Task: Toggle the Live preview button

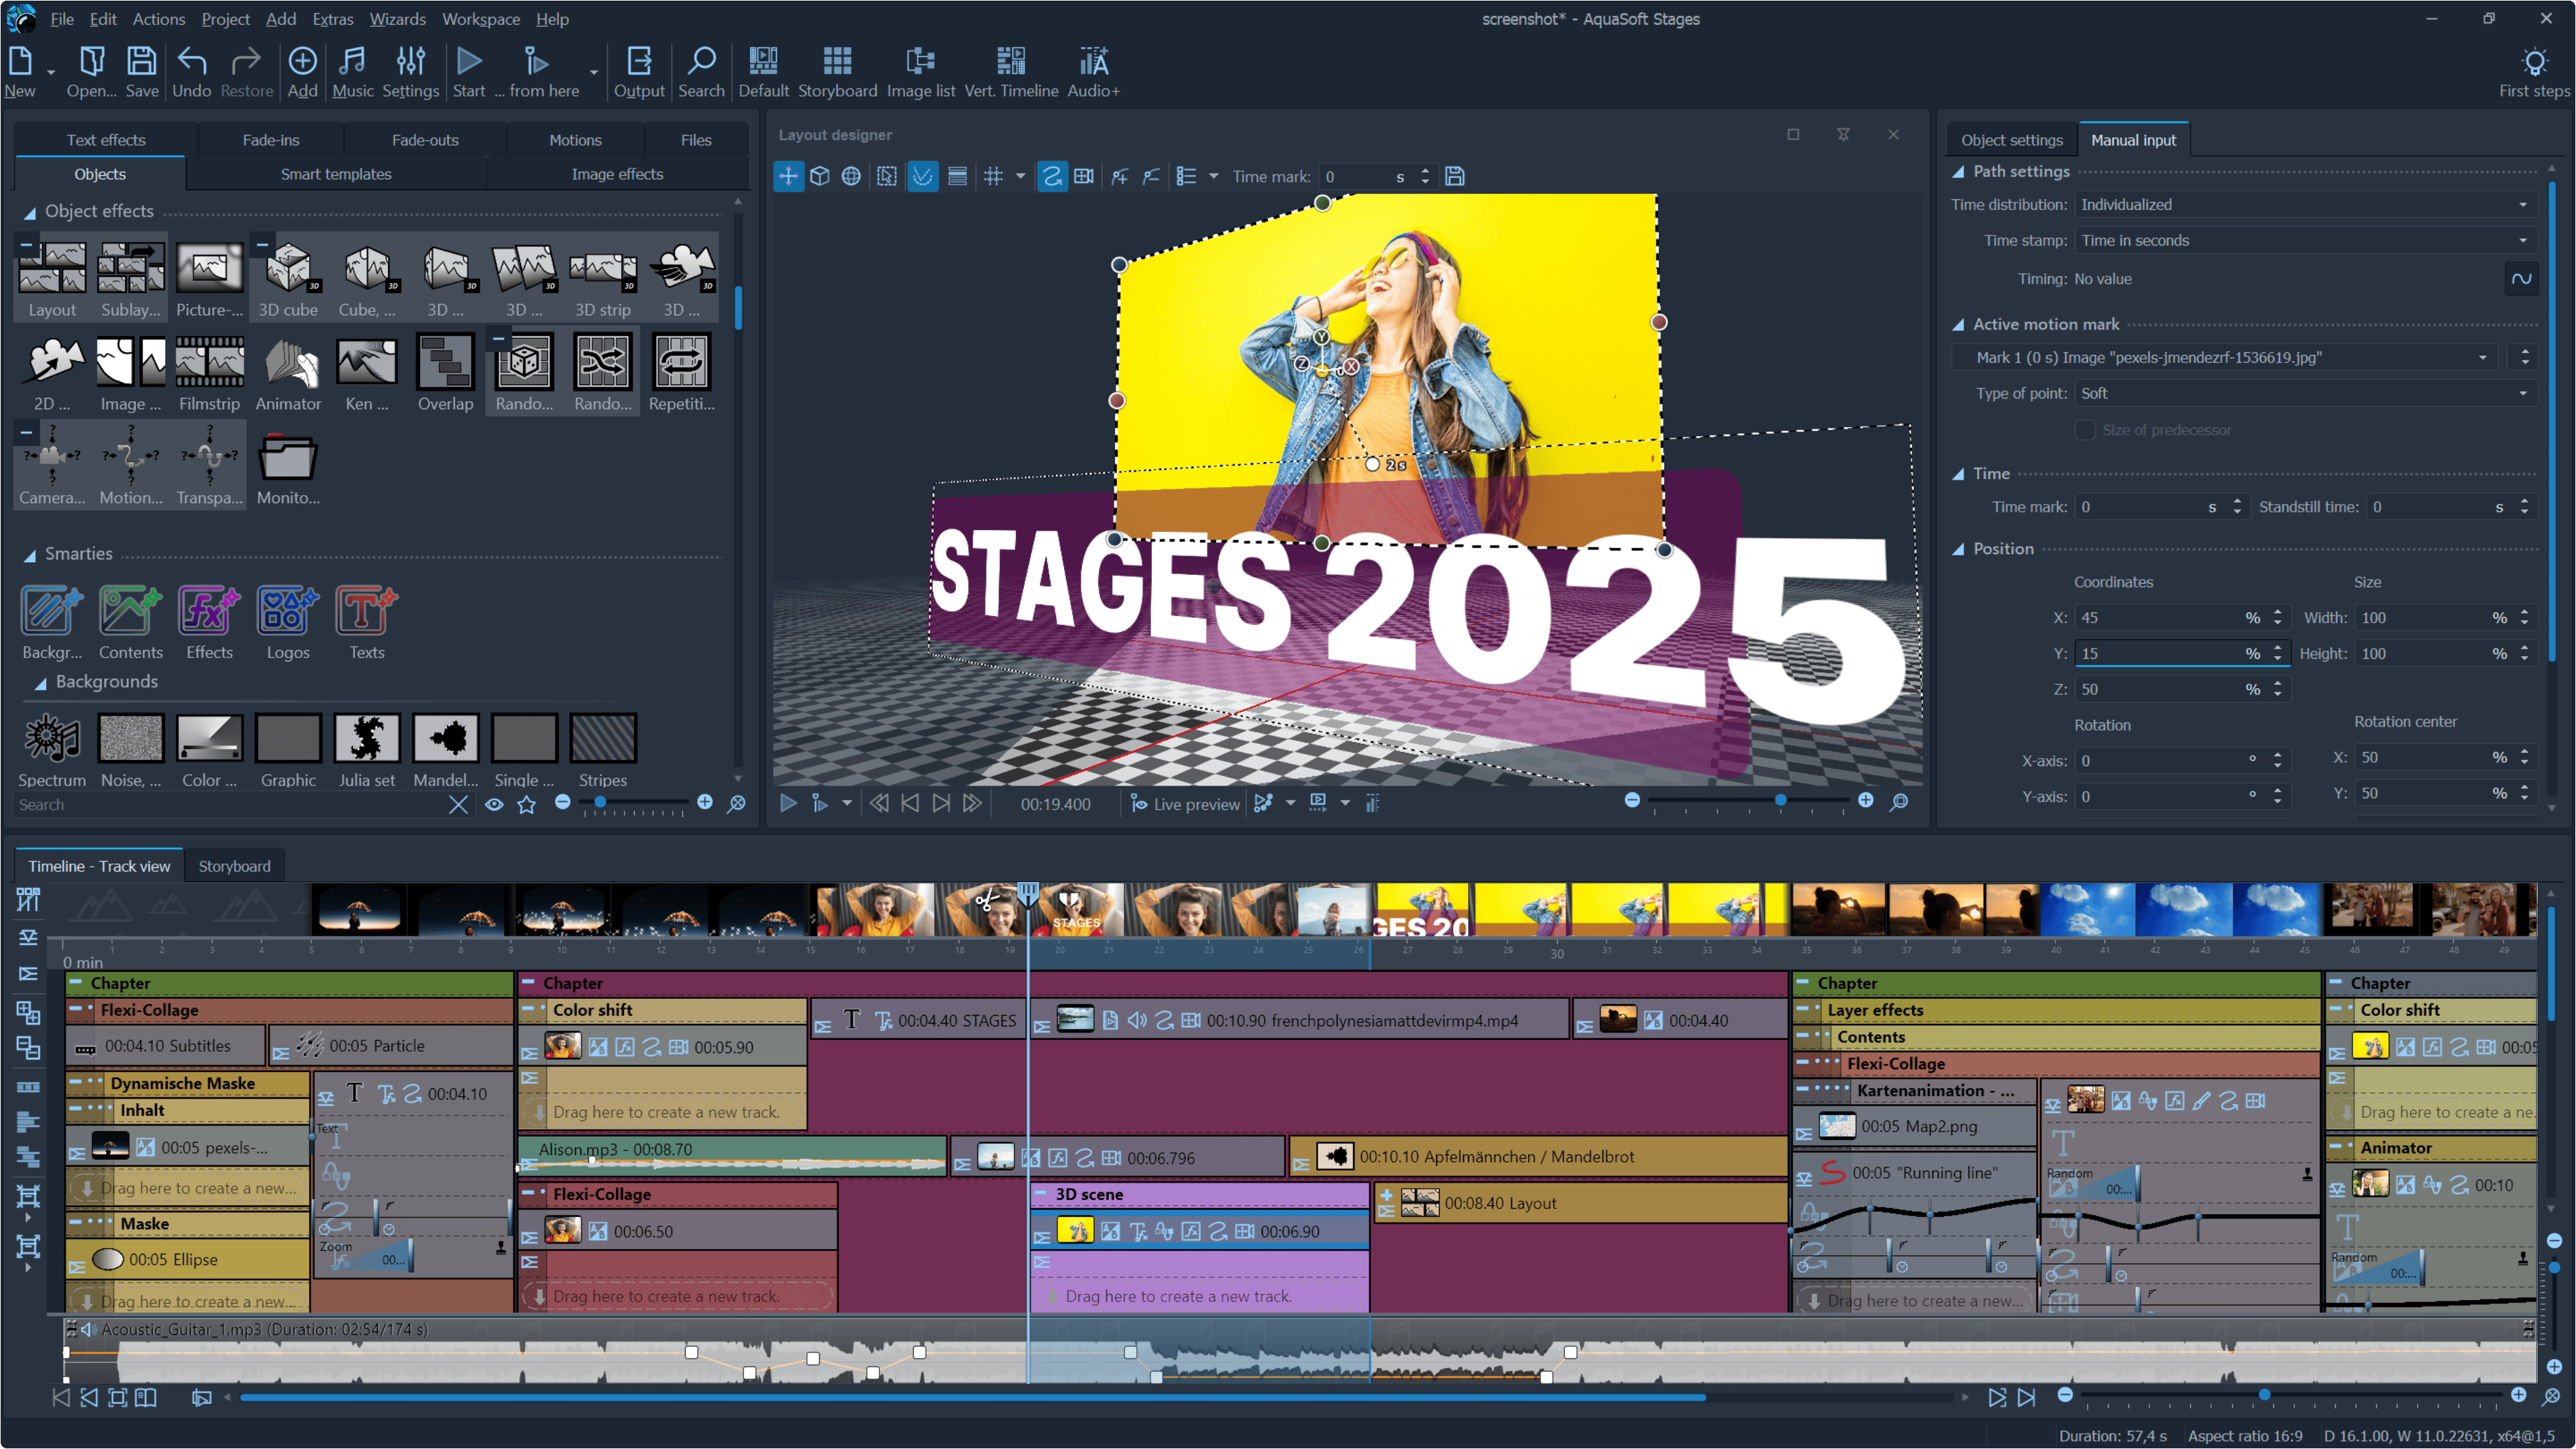Action: 1185,803
